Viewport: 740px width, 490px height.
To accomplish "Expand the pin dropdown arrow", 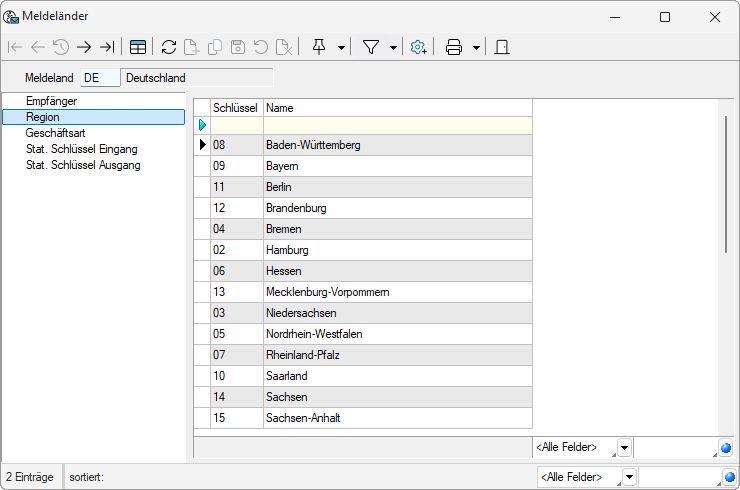I will tap(341, 47).
